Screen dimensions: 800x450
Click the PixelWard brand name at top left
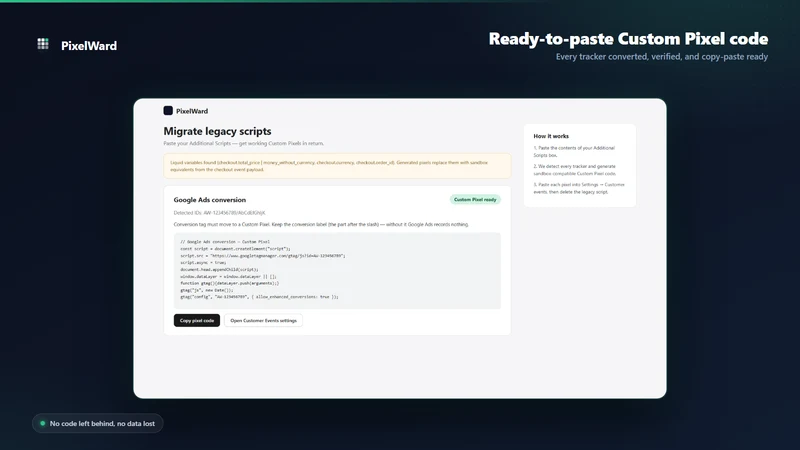[89, 45]
